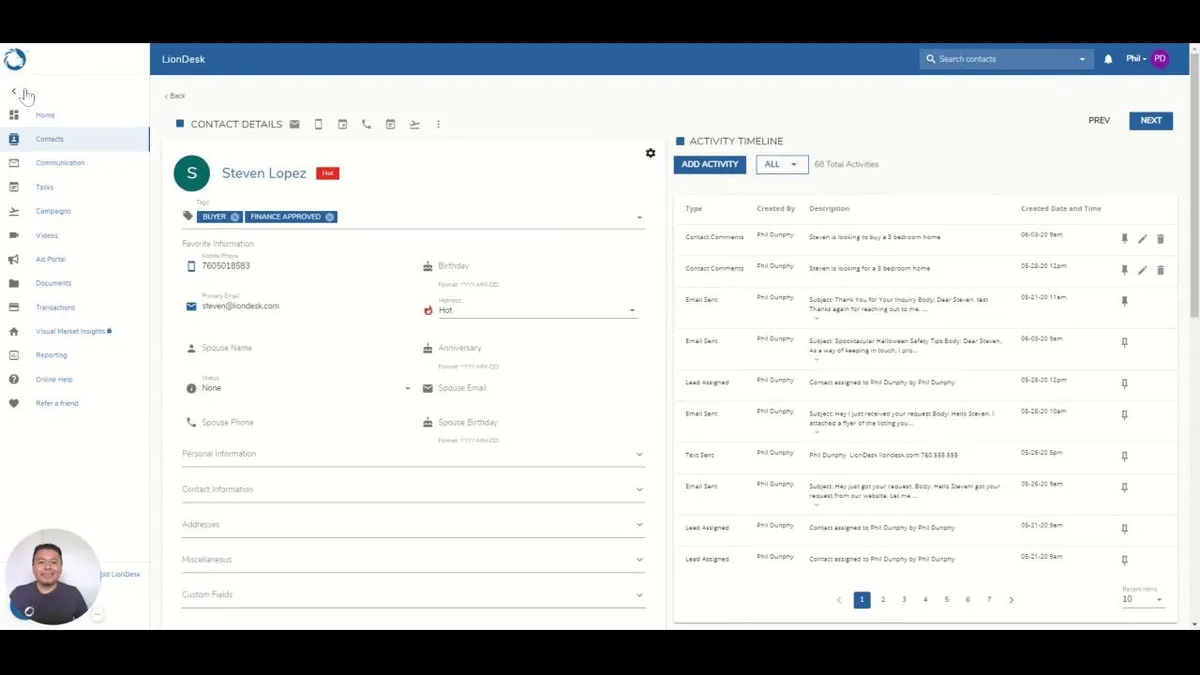Go to activity page 7

pos(989,600)
